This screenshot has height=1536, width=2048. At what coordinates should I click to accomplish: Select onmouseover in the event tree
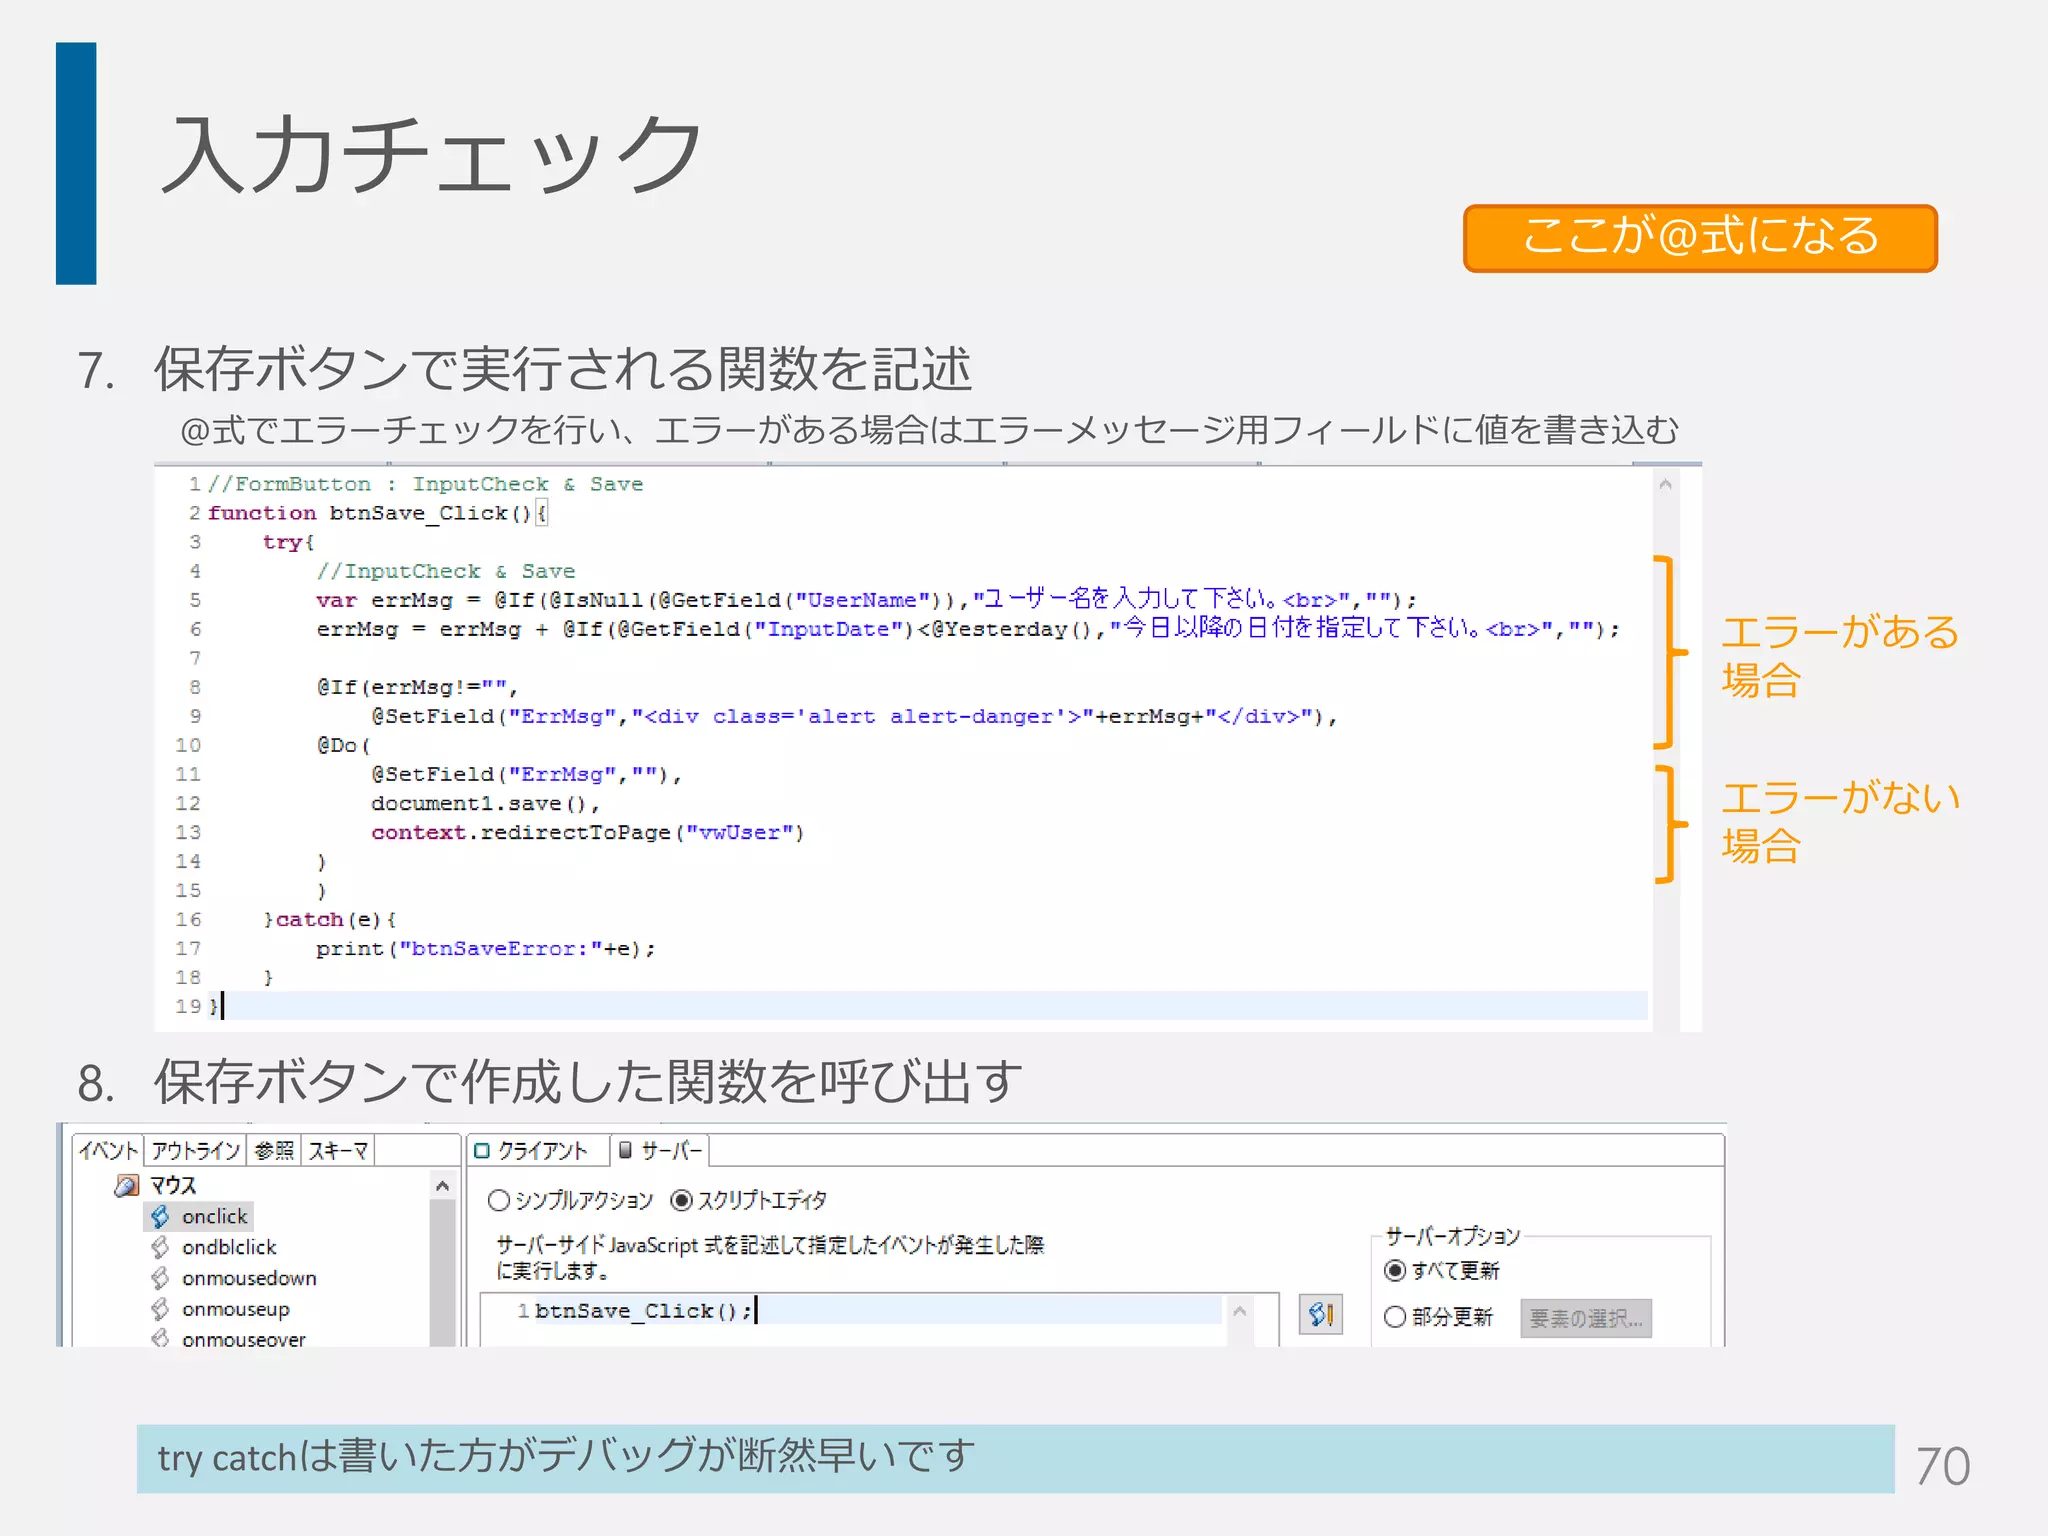243,1339
